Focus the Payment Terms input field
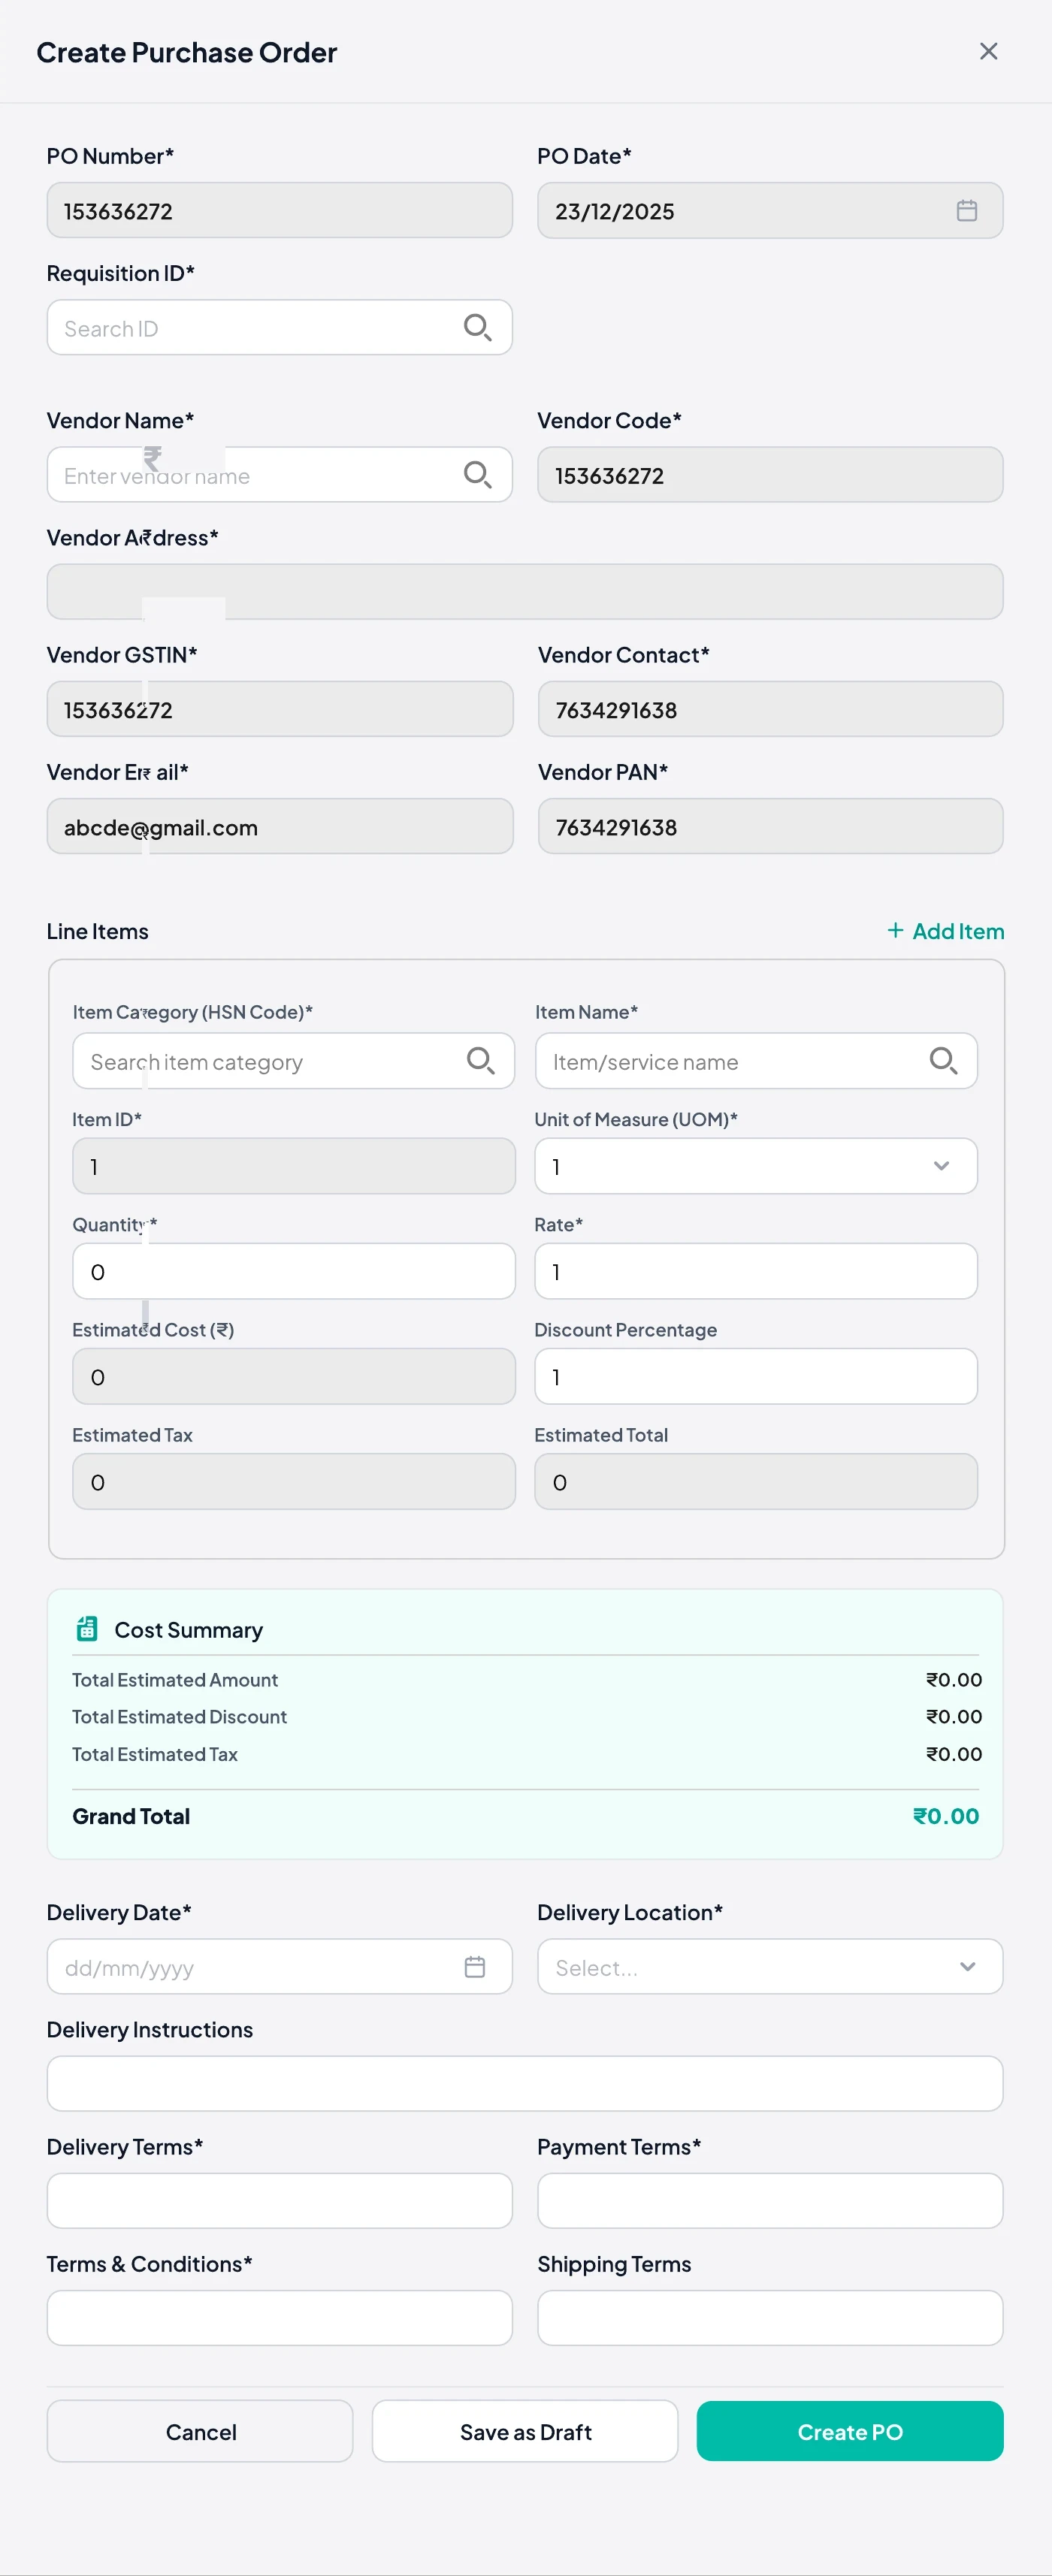This screenshot has height=2576, width=1052. click(x=770, y=2200)
